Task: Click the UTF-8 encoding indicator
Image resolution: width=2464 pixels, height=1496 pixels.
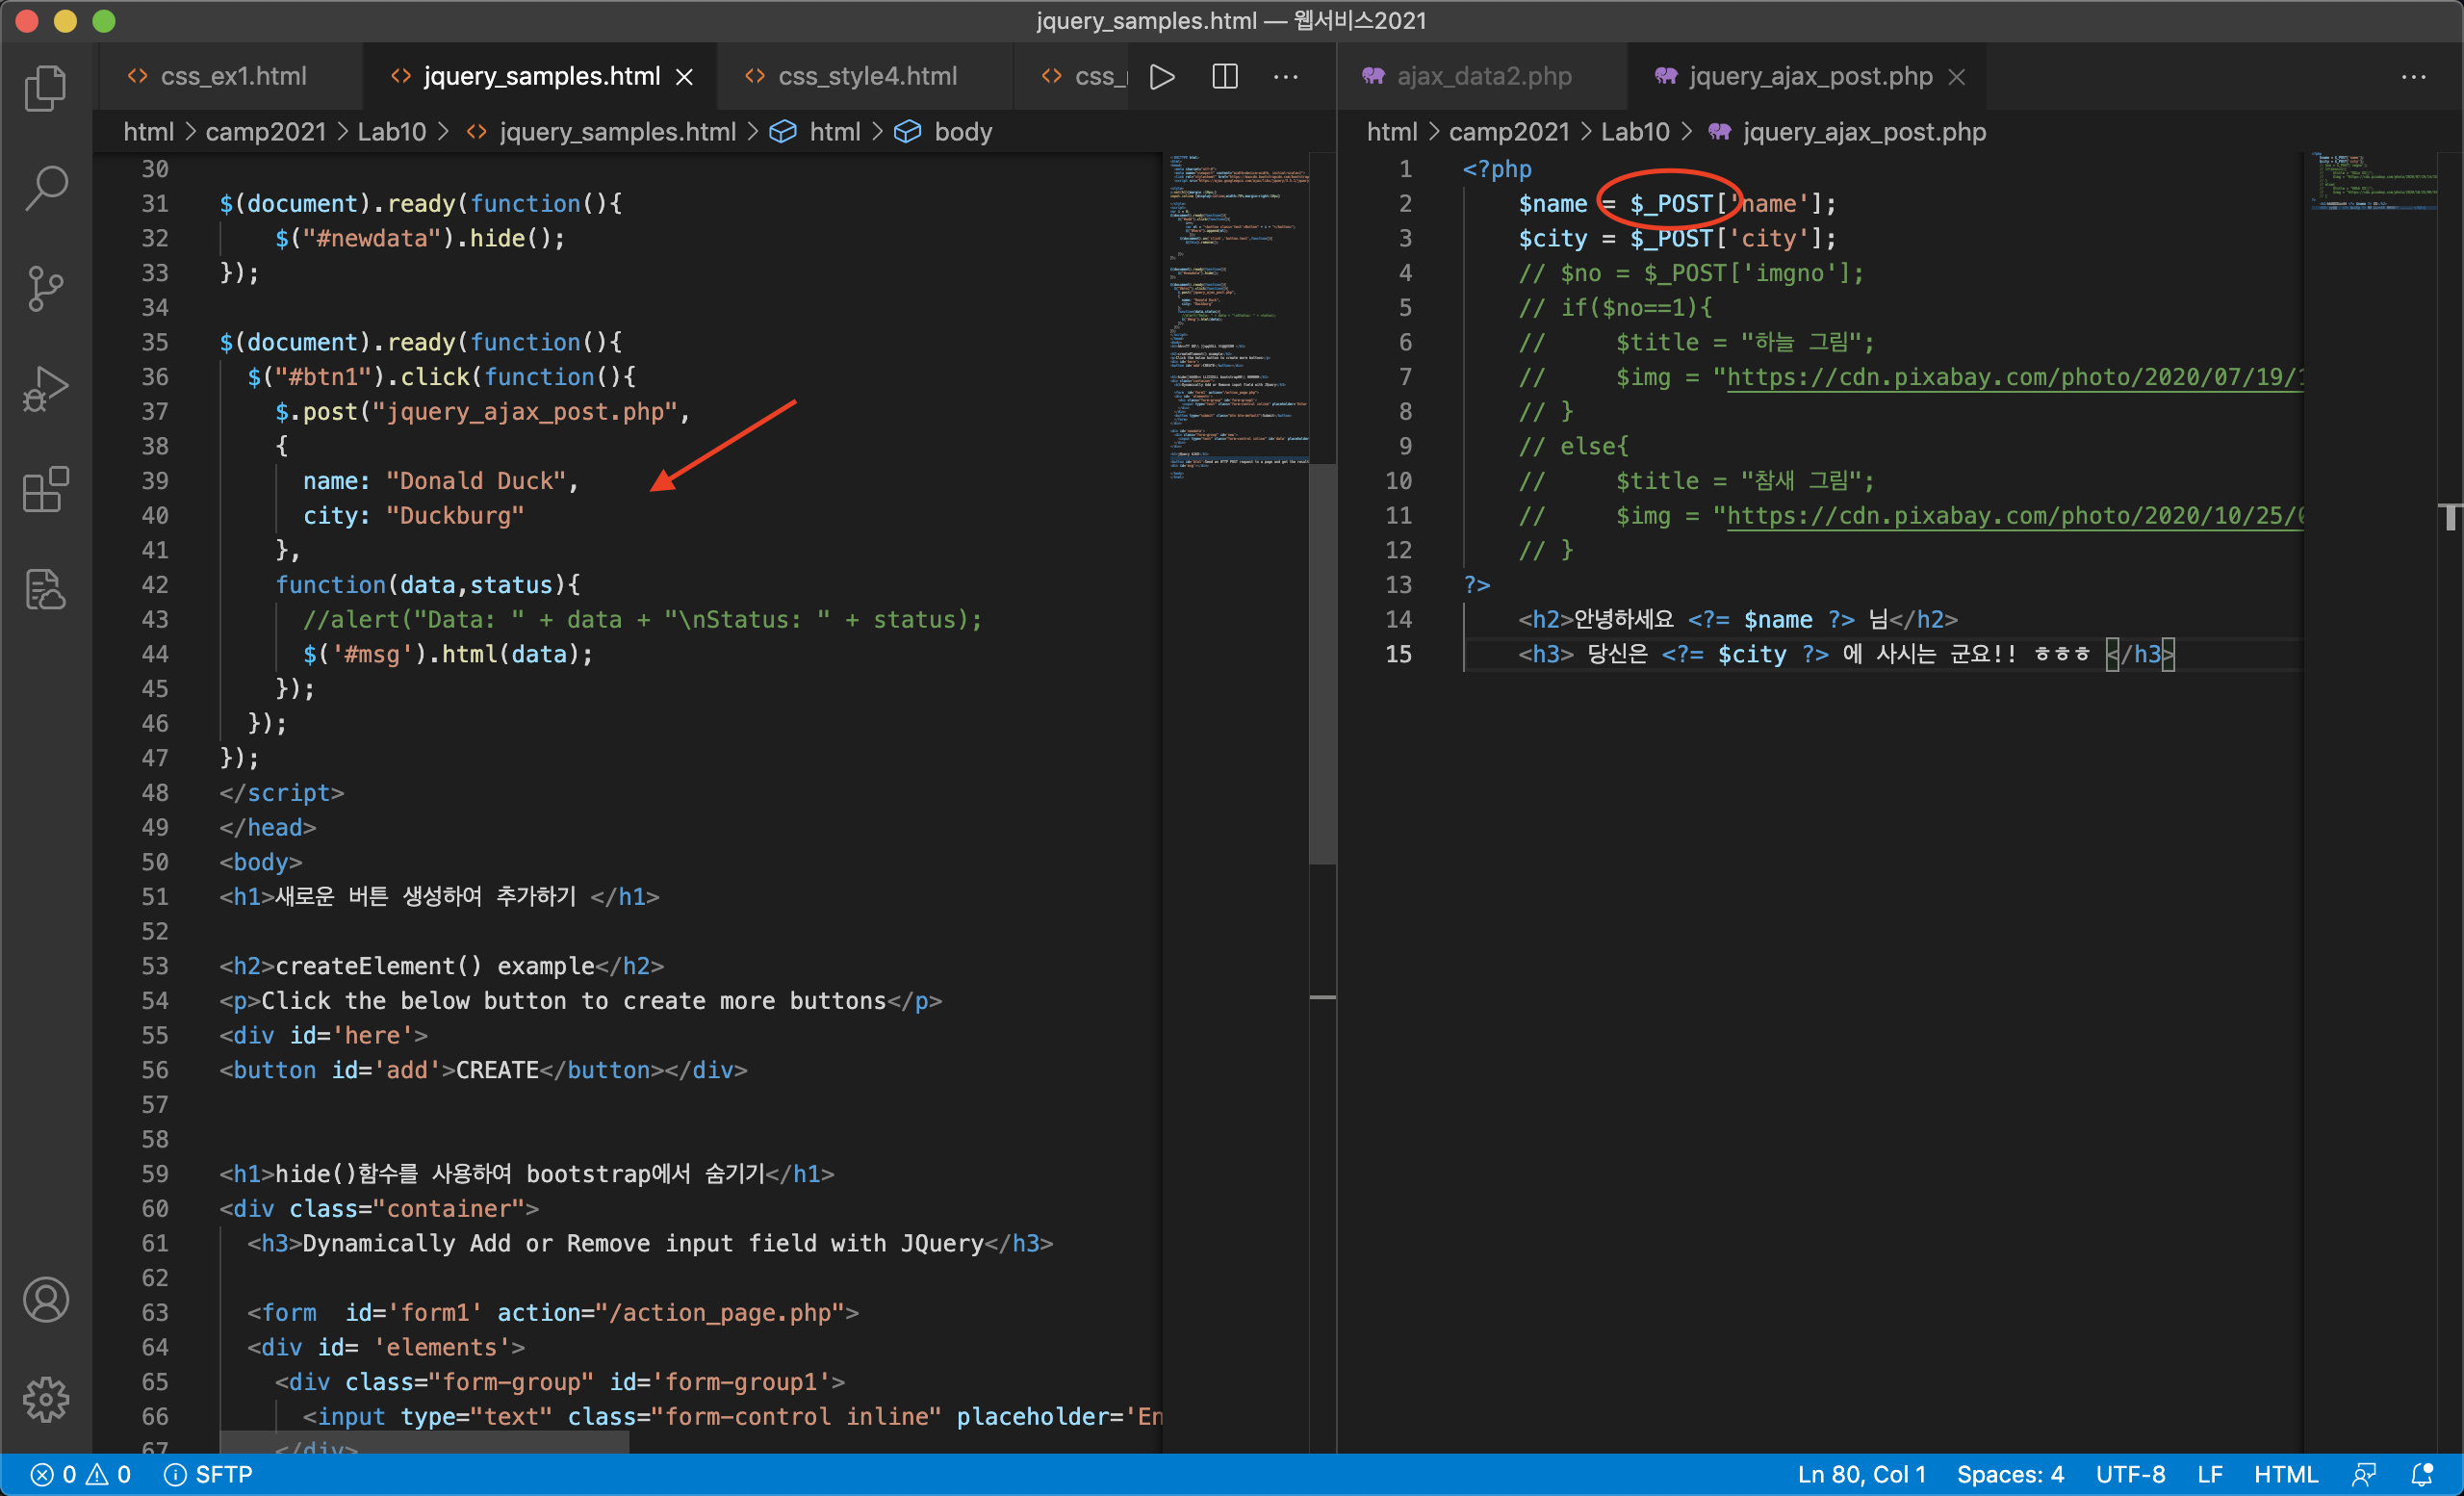Action: (2130, 1474)
